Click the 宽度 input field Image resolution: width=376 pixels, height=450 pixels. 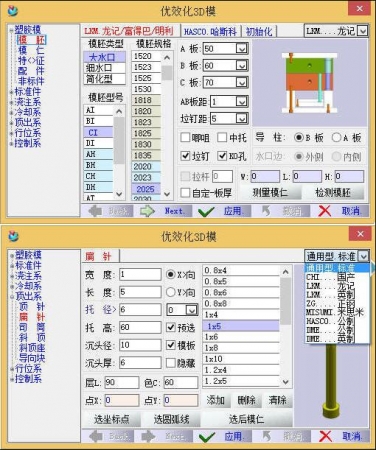click(140, 275)
